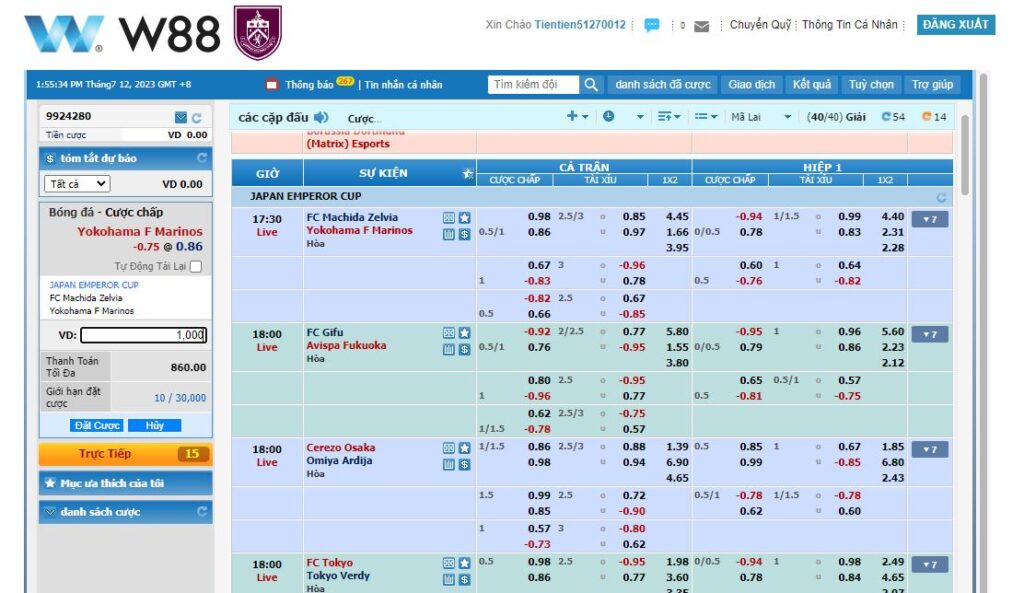
Task: Add Cerezo Osaka match to favorites
Action: (x=464, y=448)
